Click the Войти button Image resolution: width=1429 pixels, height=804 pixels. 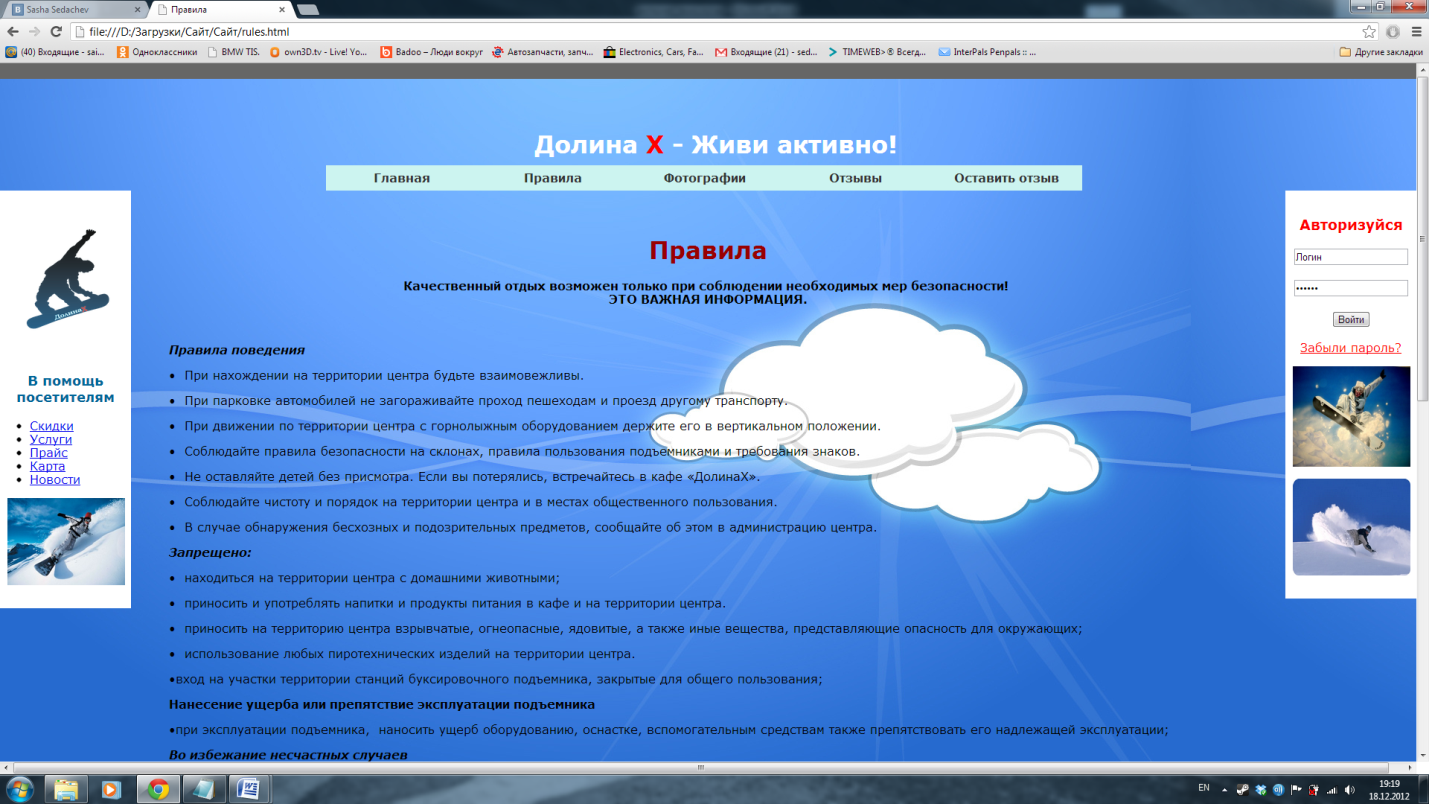coord(1351,320)
